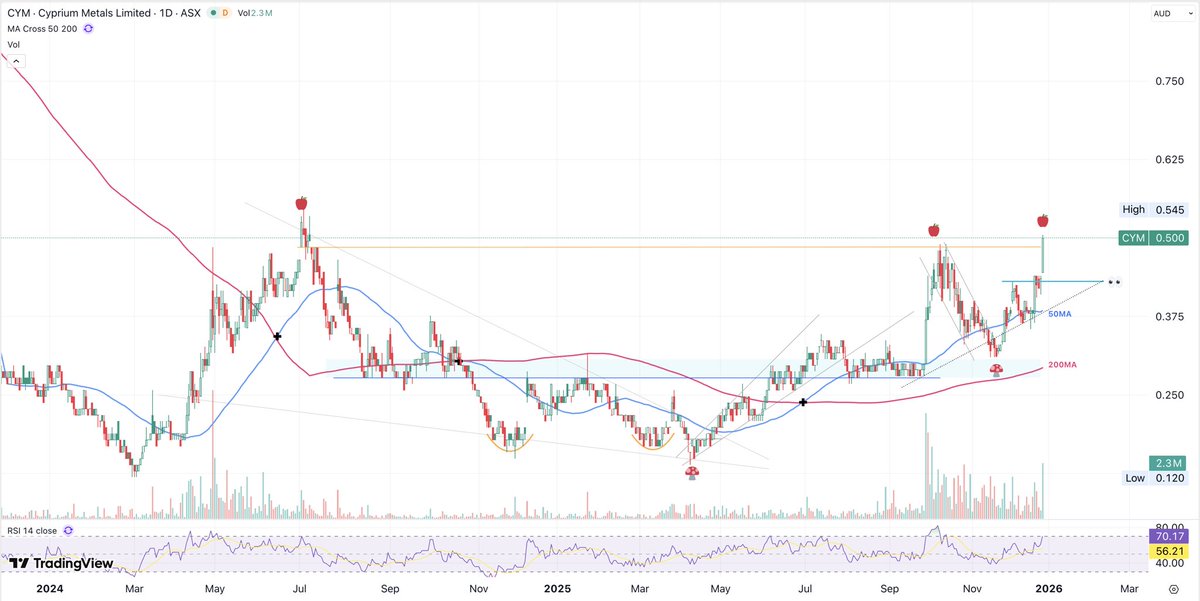Click the apple marker above the latest candle

(x=1043, y=220)
